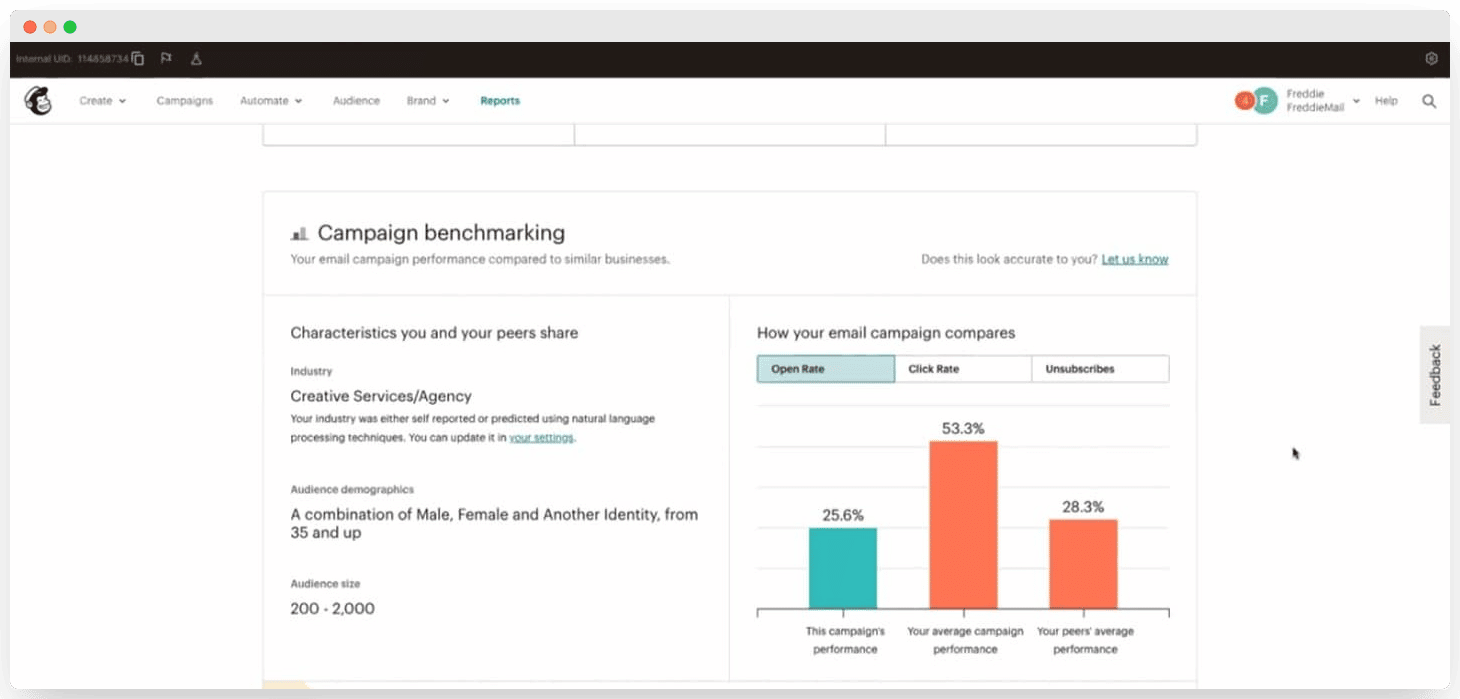Screen dimensions: 1460x699
Task: Click the "Your average campaign performance" axis label
Action: coord(965,640)
